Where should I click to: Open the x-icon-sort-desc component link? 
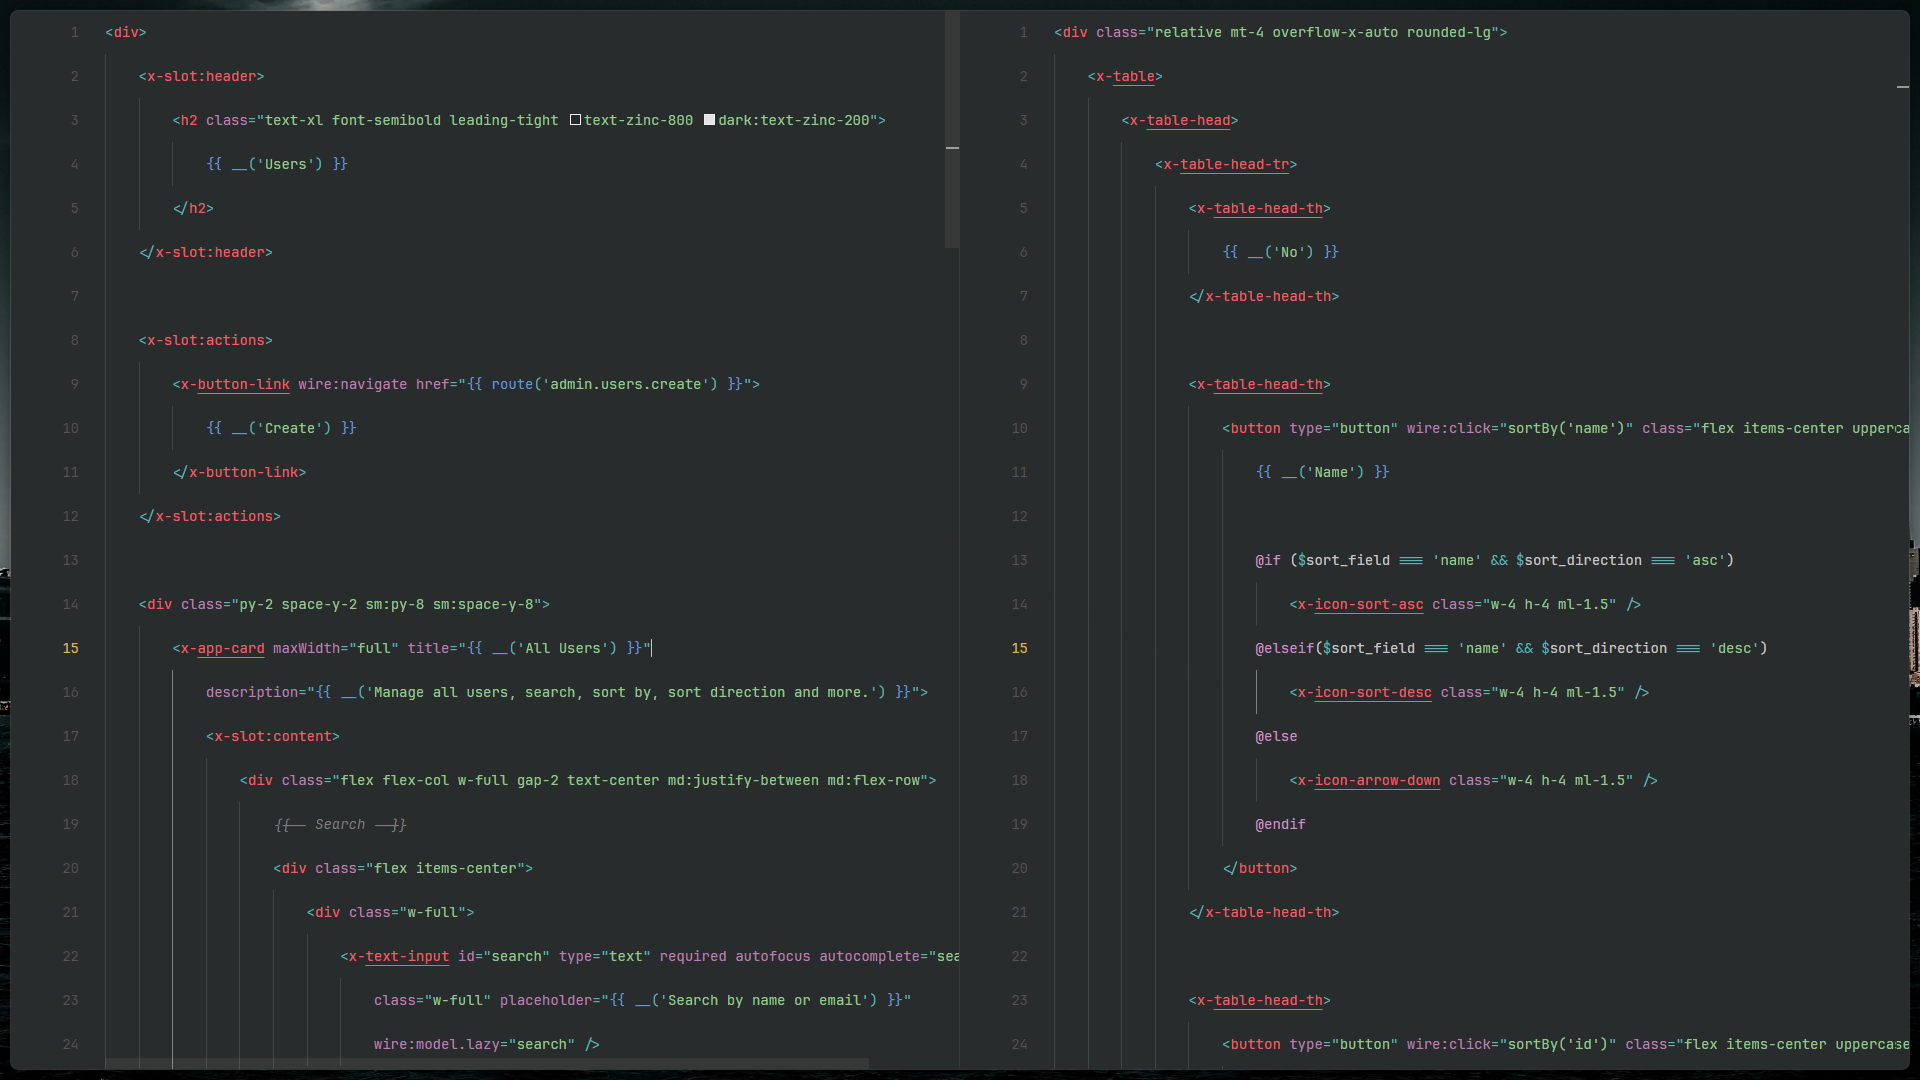click(1372, 693)
